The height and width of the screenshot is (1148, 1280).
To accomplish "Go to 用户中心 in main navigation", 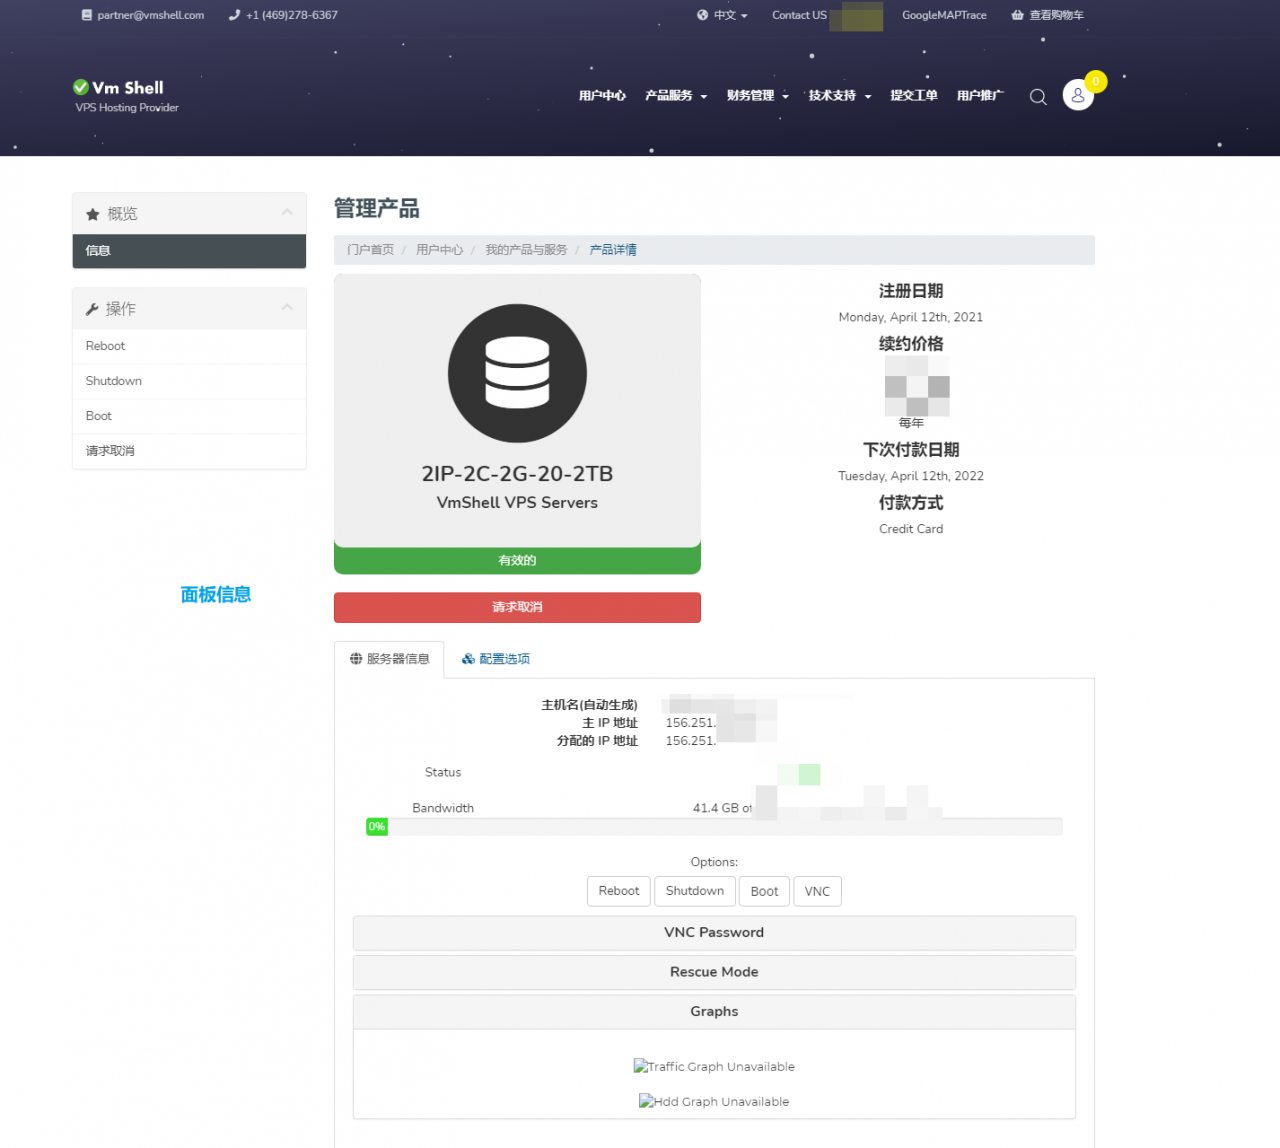I will [x=602, y=96].
